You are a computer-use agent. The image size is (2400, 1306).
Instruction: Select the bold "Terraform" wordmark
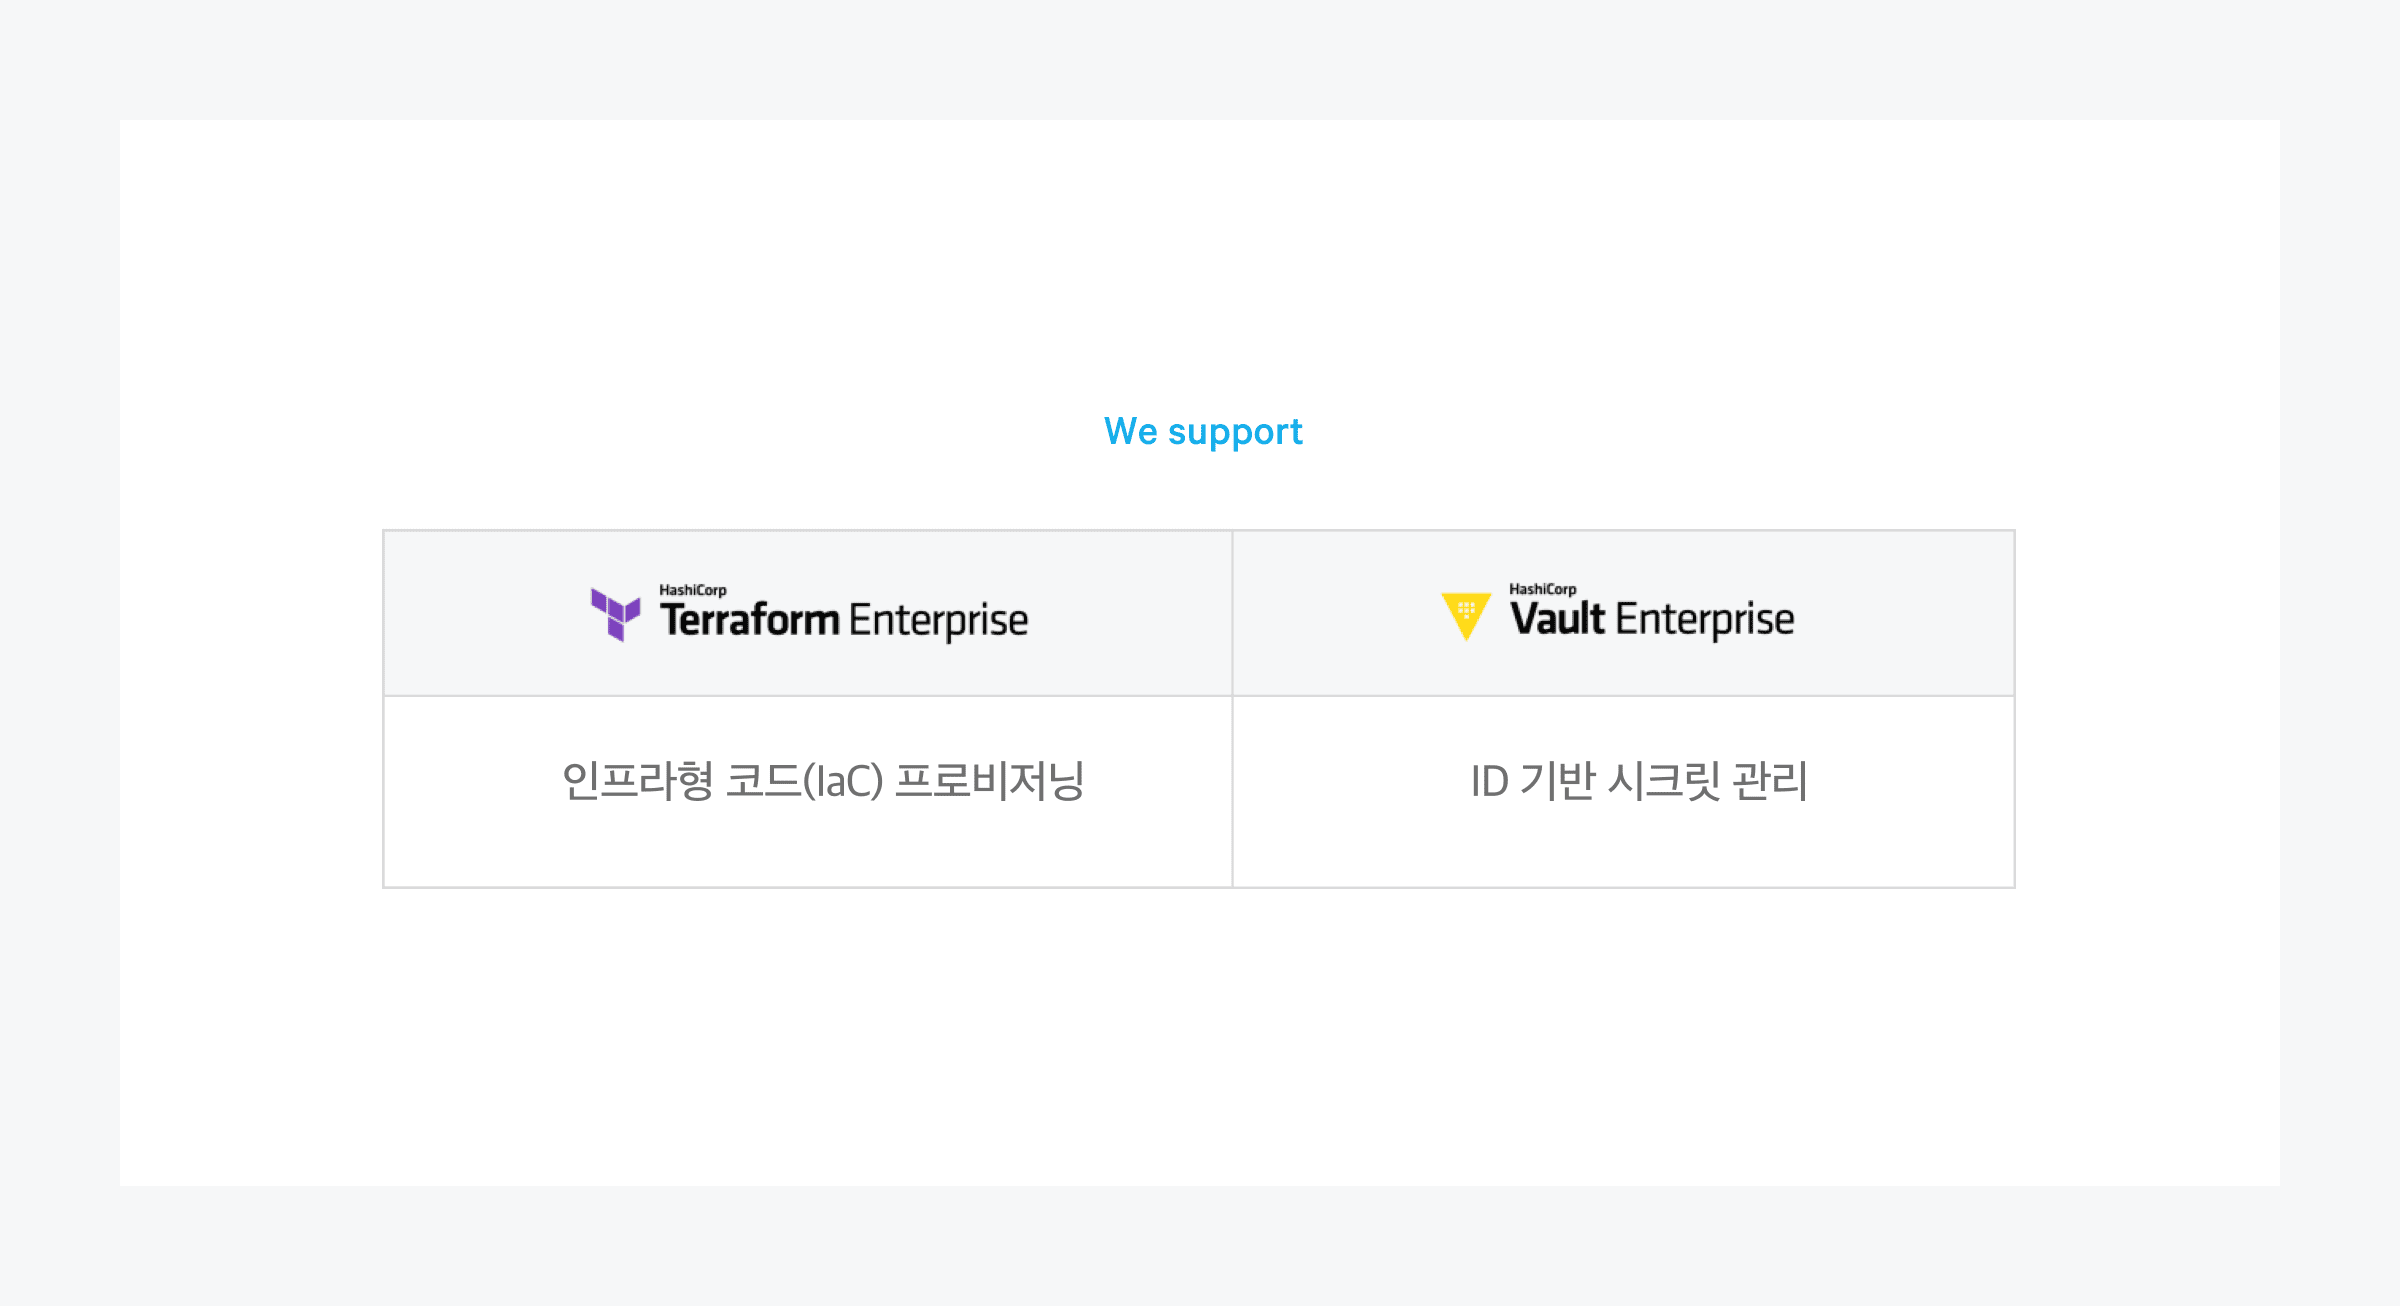pyautogui.click(x=749, y=620)
